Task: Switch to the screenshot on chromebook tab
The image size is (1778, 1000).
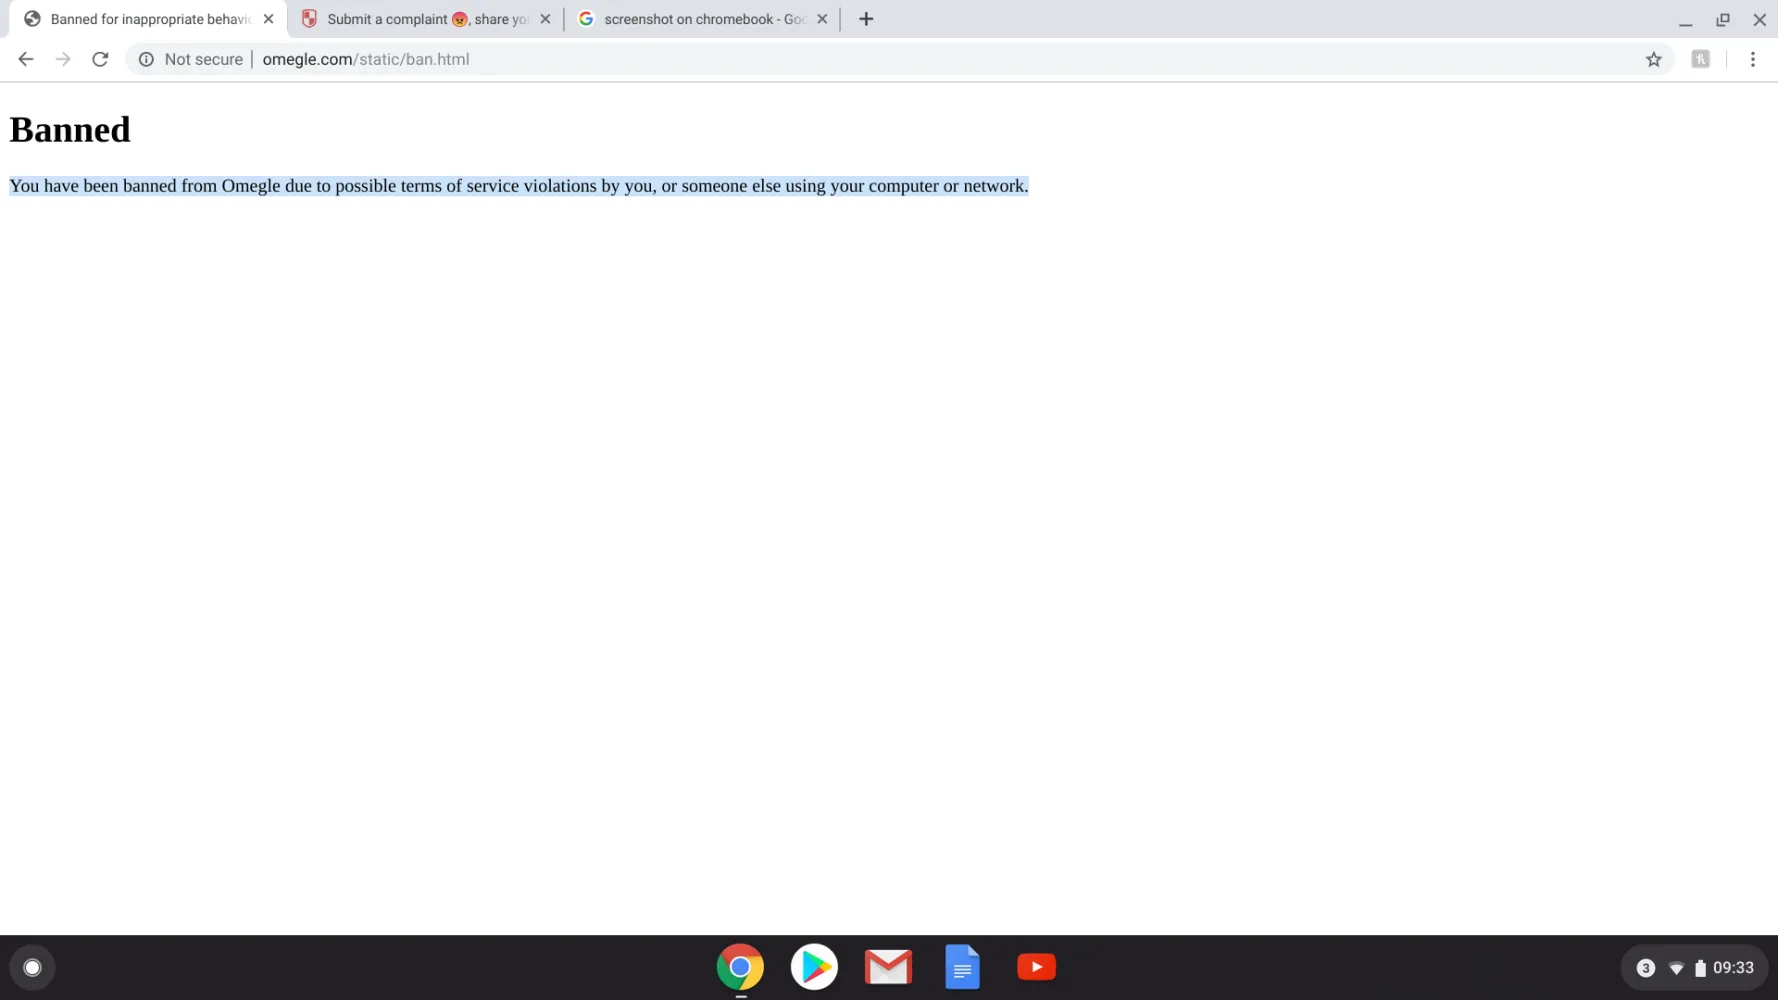Action: pyautogui.click(x=695, y=19)
